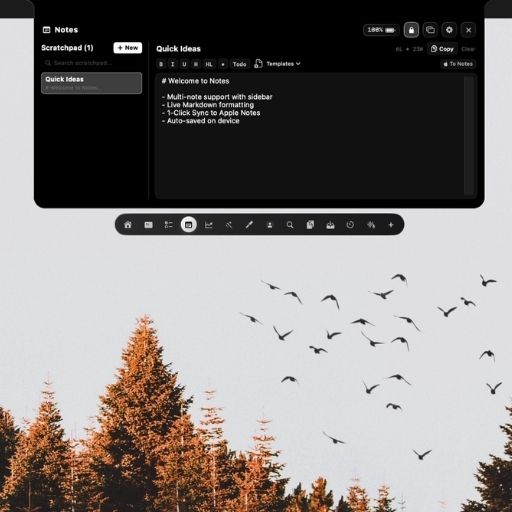Viewport: 512px width, 512px height.
Task: Toggle the lock button in the header
Action: tap(411, 30)
